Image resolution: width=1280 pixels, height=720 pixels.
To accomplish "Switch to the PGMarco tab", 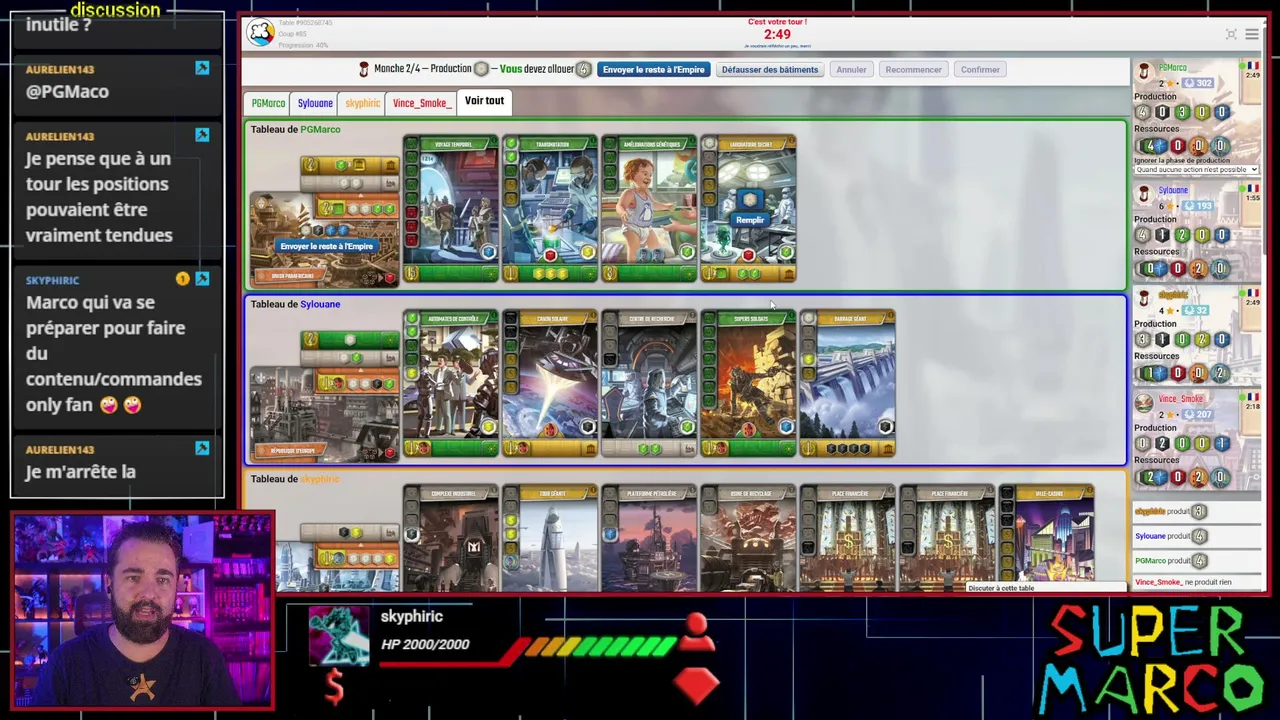I will [268, 103].
